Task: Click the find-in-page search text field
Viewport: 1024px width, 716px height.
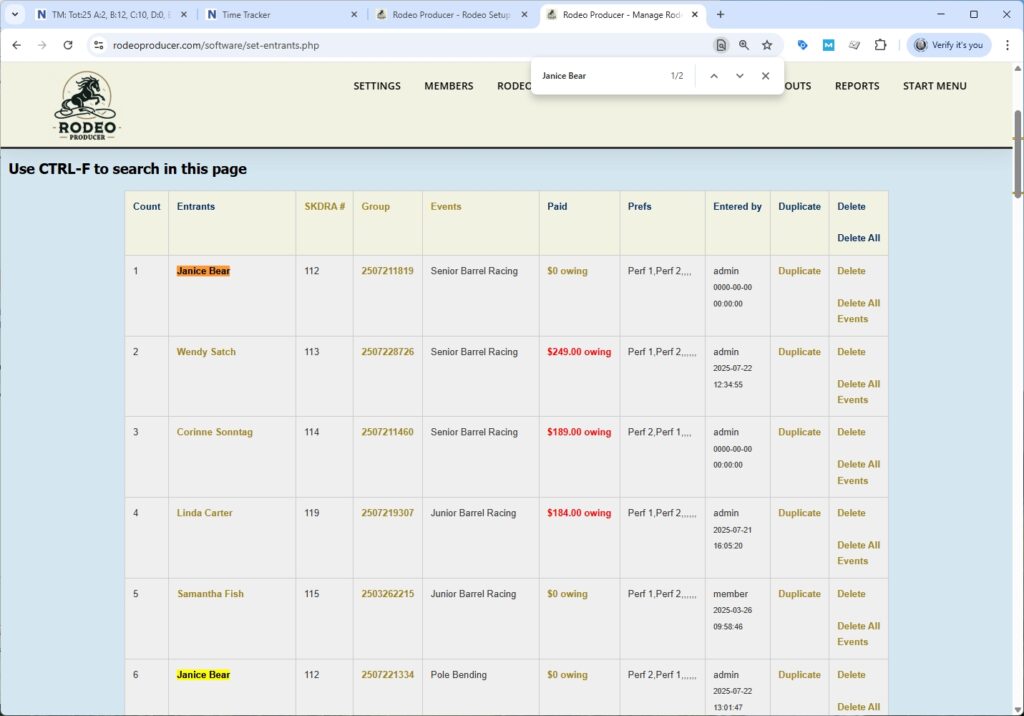Action: 600,76
